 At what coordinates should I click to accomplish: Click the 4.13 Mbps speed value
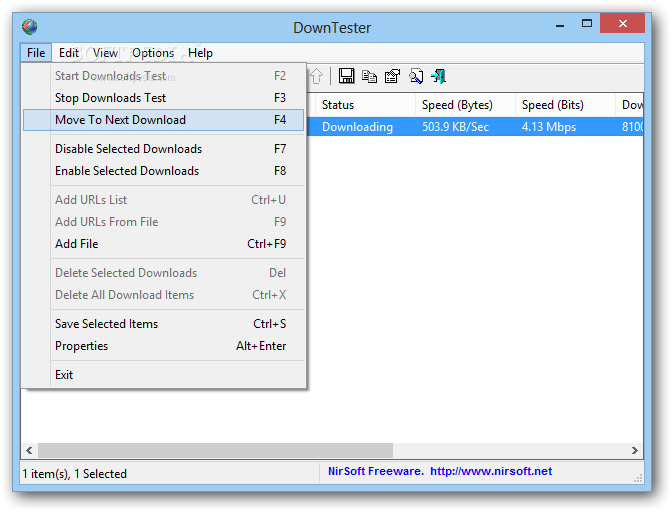click(549, 127)
